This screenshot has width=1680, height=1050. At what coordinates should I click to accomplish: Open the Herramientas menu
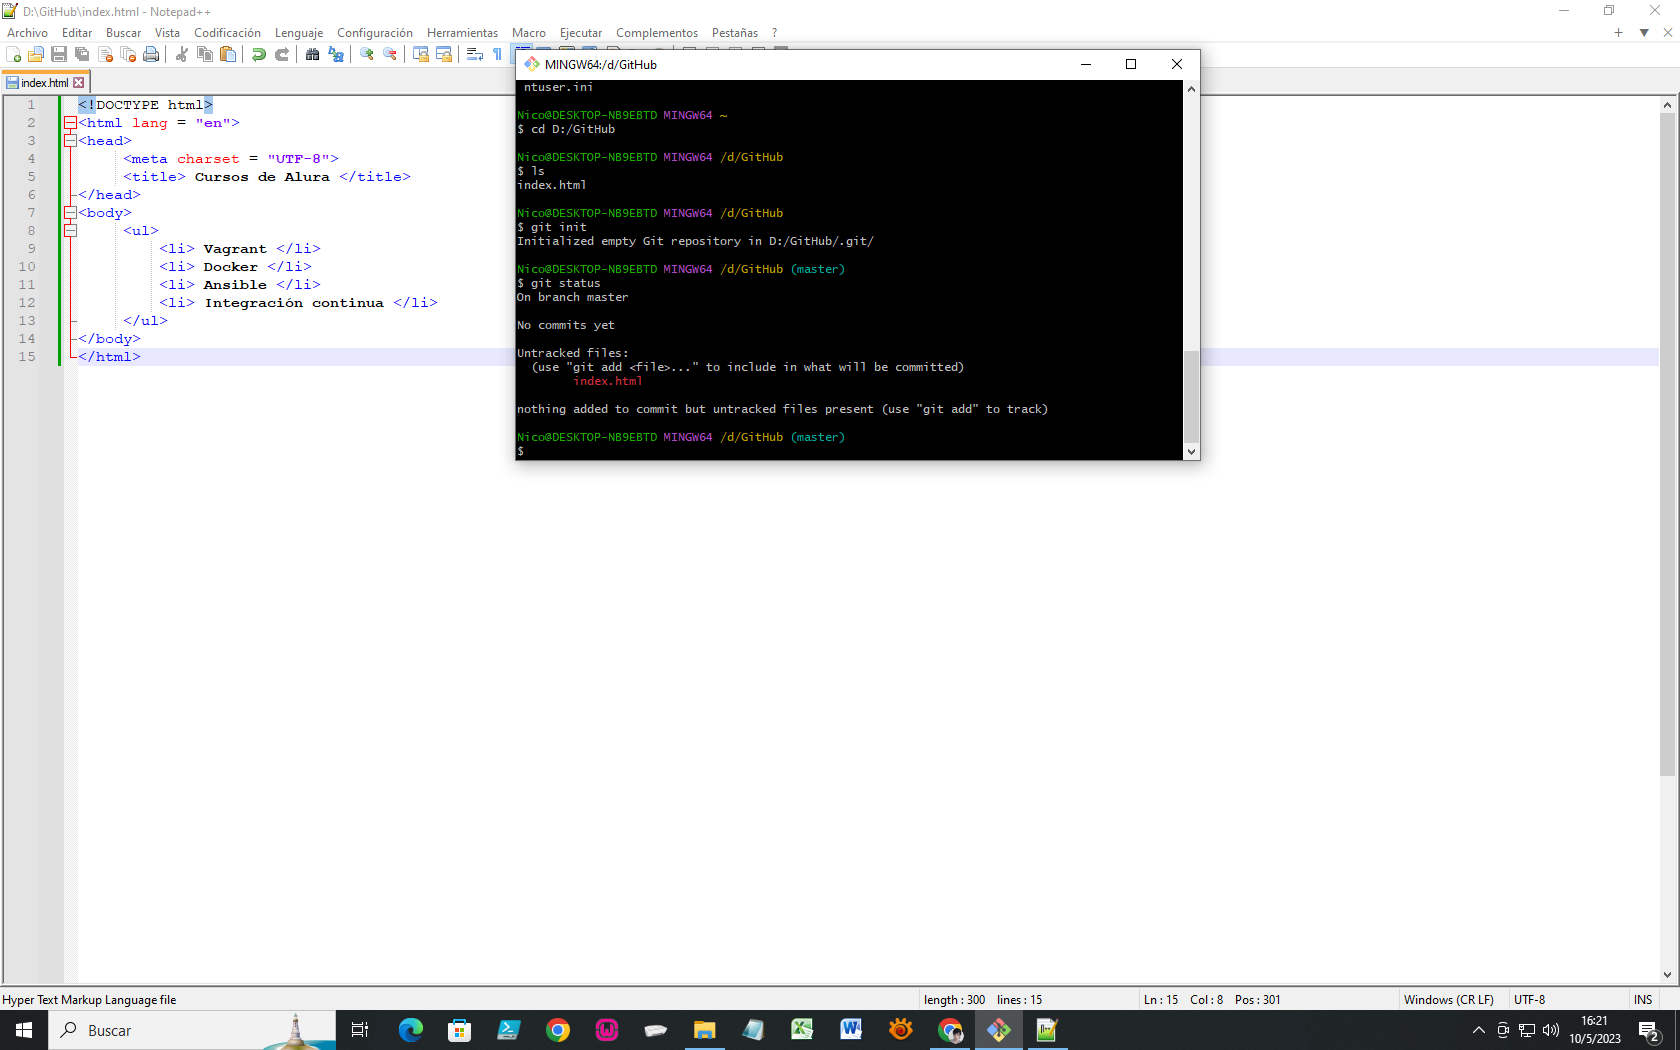click(462, 33)
